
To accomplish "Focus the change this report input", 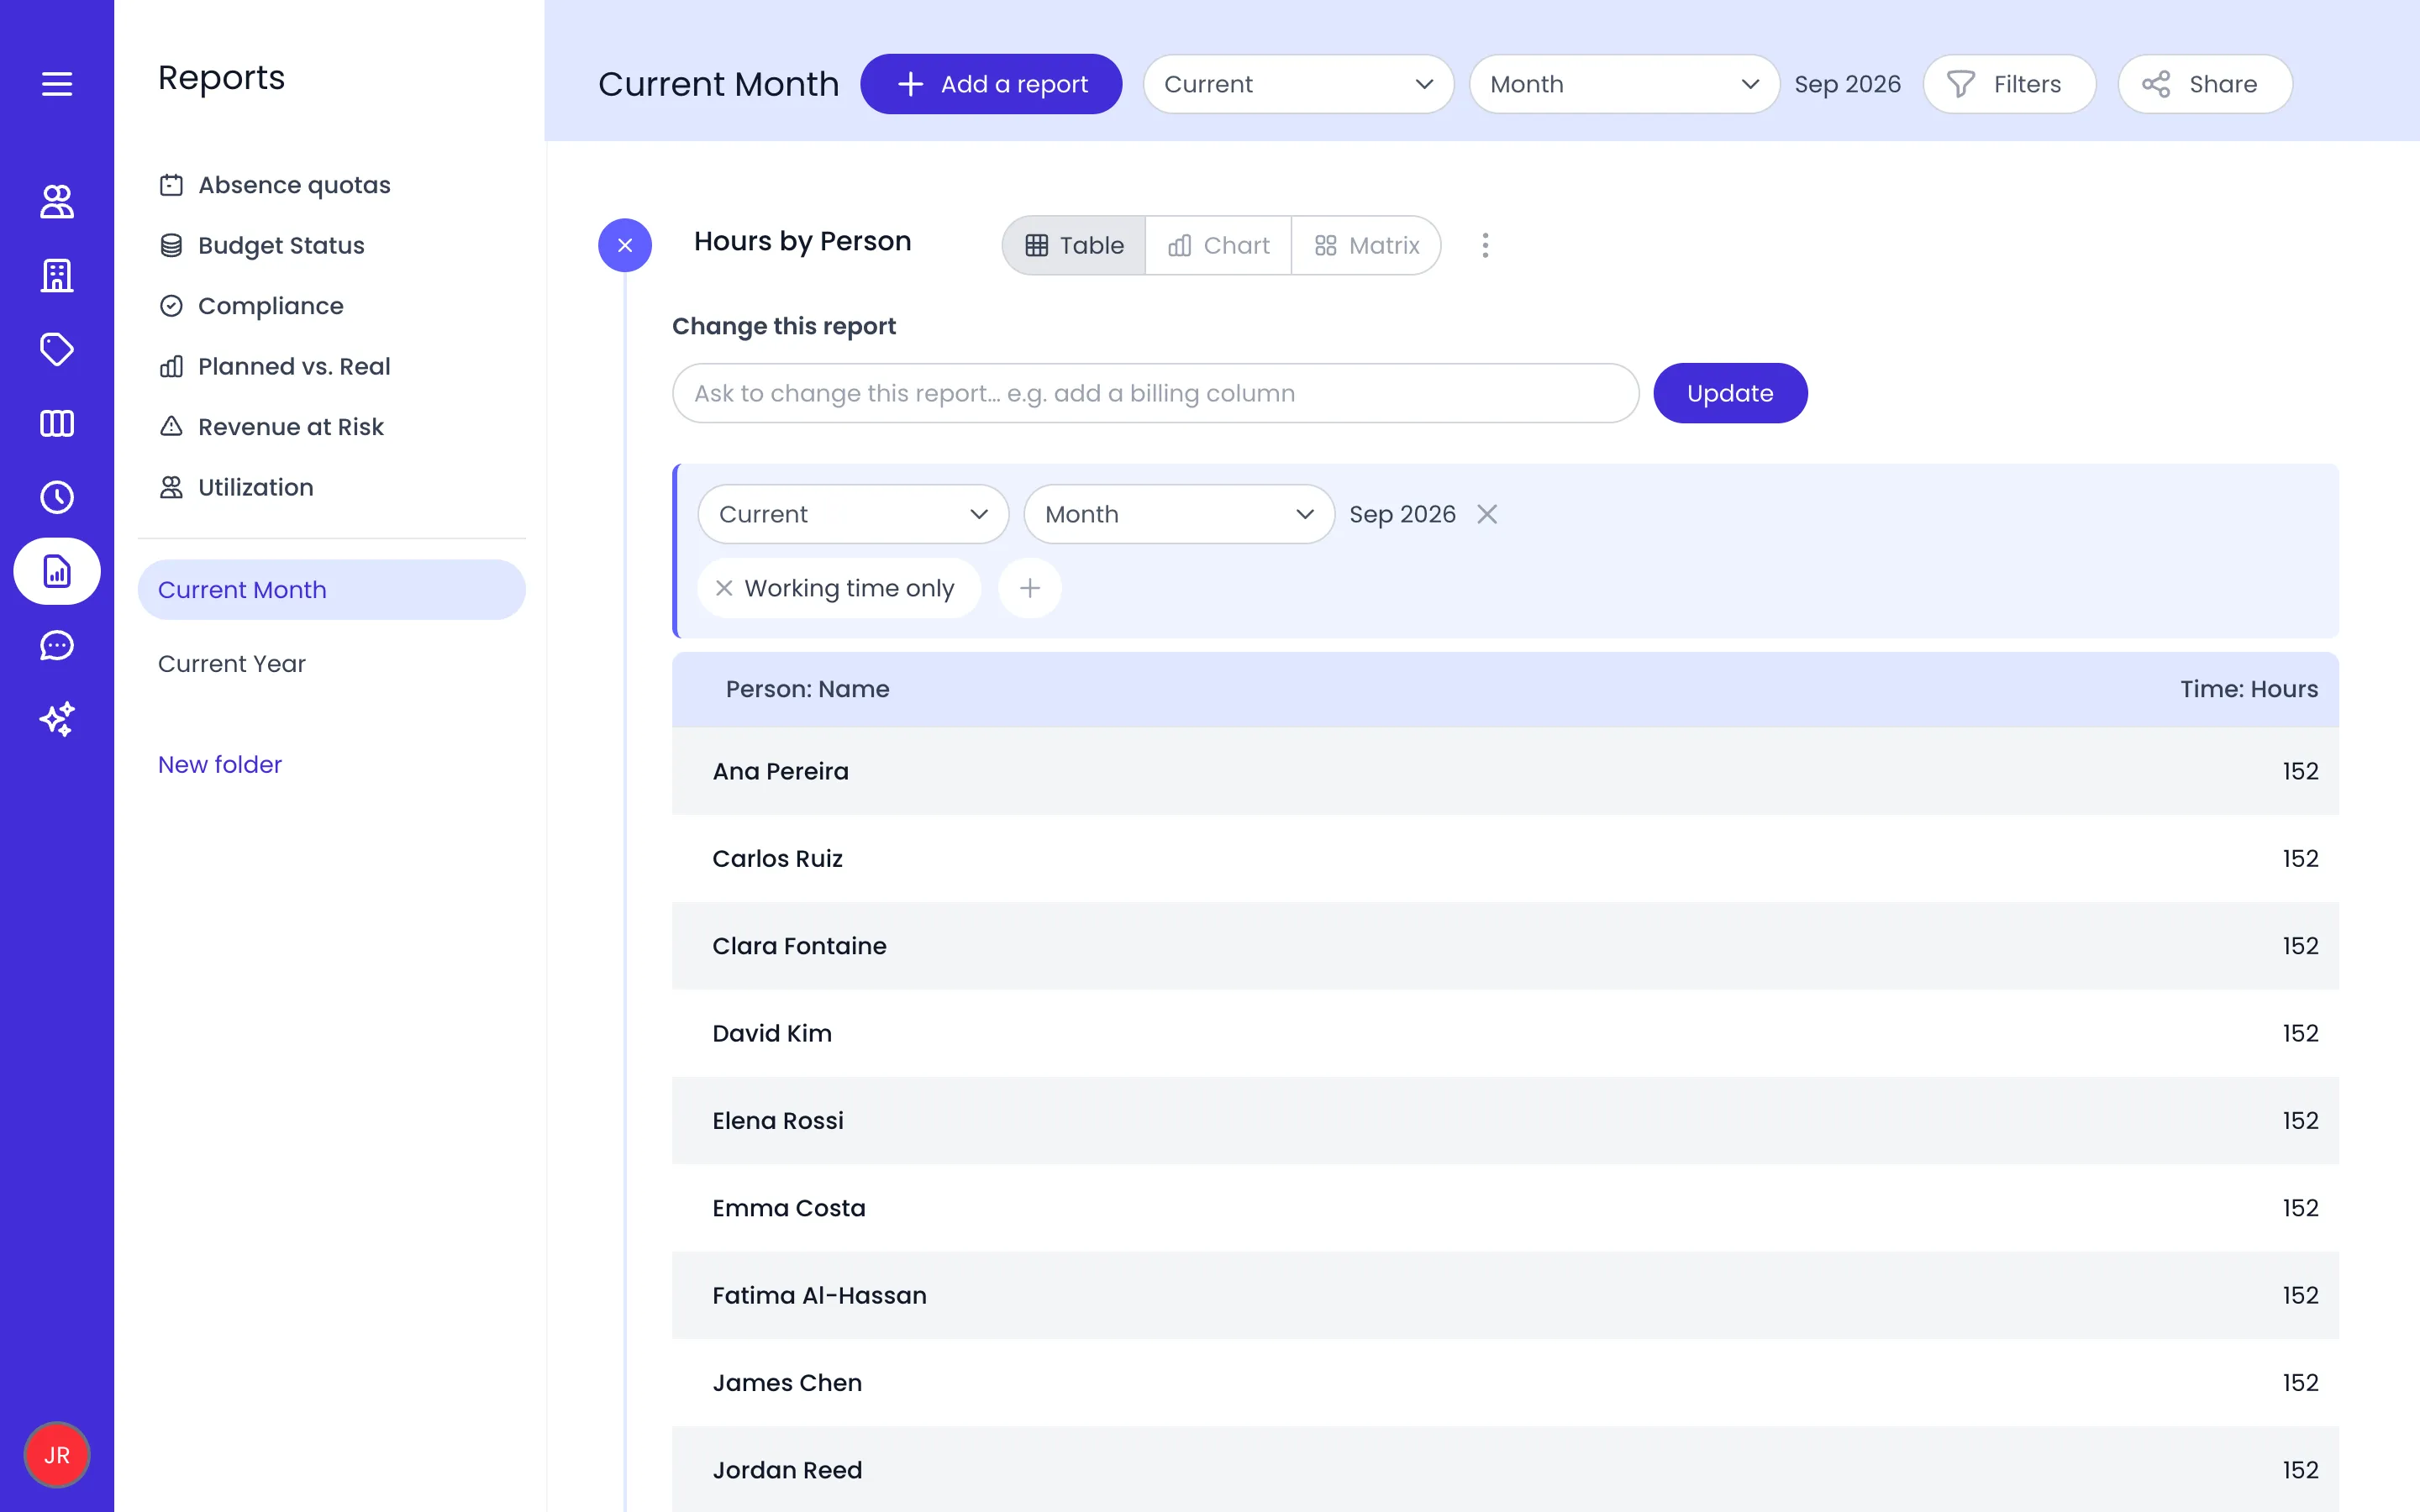I will click(x=1155, y=393).
